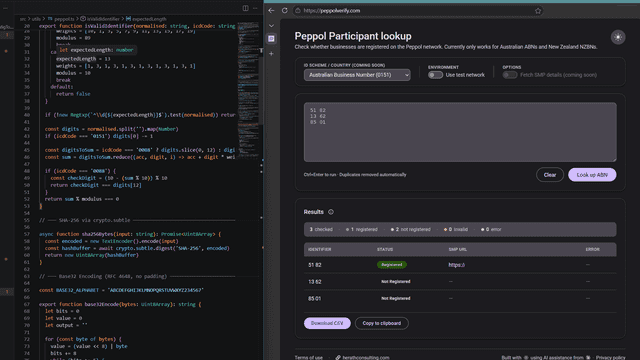Click code line 65 BASE32_ALPHABET constant
The image size is (640, 360).
coord(121,290)
